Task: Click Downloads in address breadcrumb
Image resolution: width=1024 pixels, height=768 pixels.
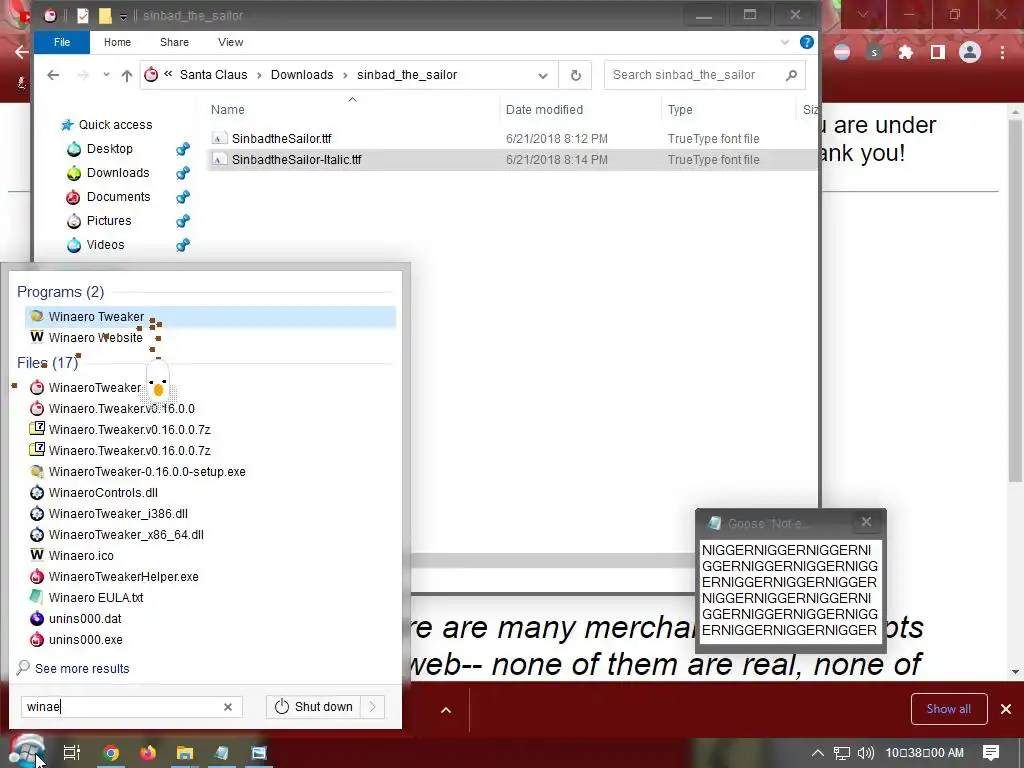Action: pos(302,75)
